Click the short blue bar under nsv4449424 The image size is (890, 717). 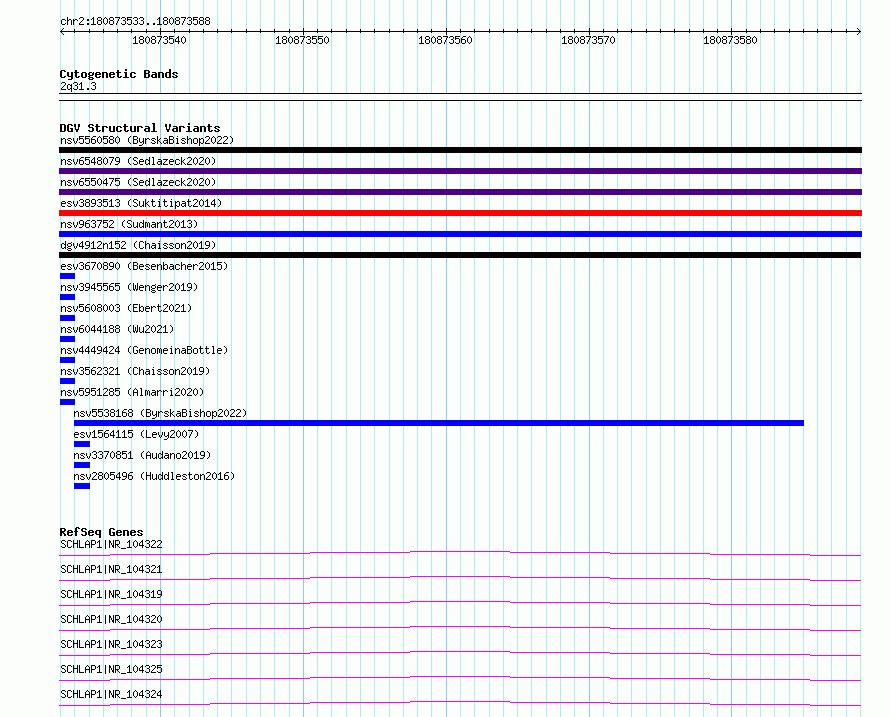[67, 360]
